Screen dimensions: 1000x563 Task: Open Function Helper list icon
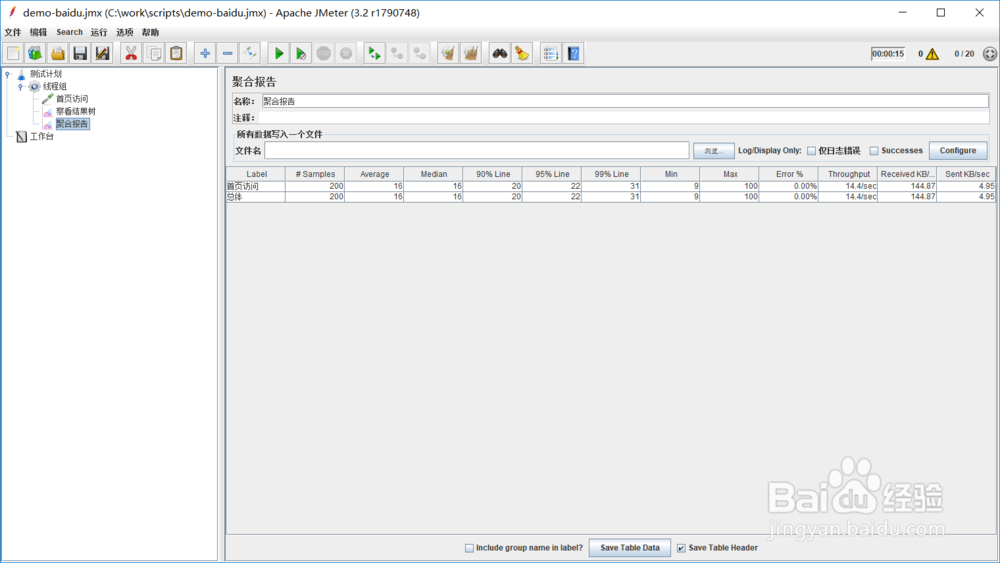click(x=550, y=54)
